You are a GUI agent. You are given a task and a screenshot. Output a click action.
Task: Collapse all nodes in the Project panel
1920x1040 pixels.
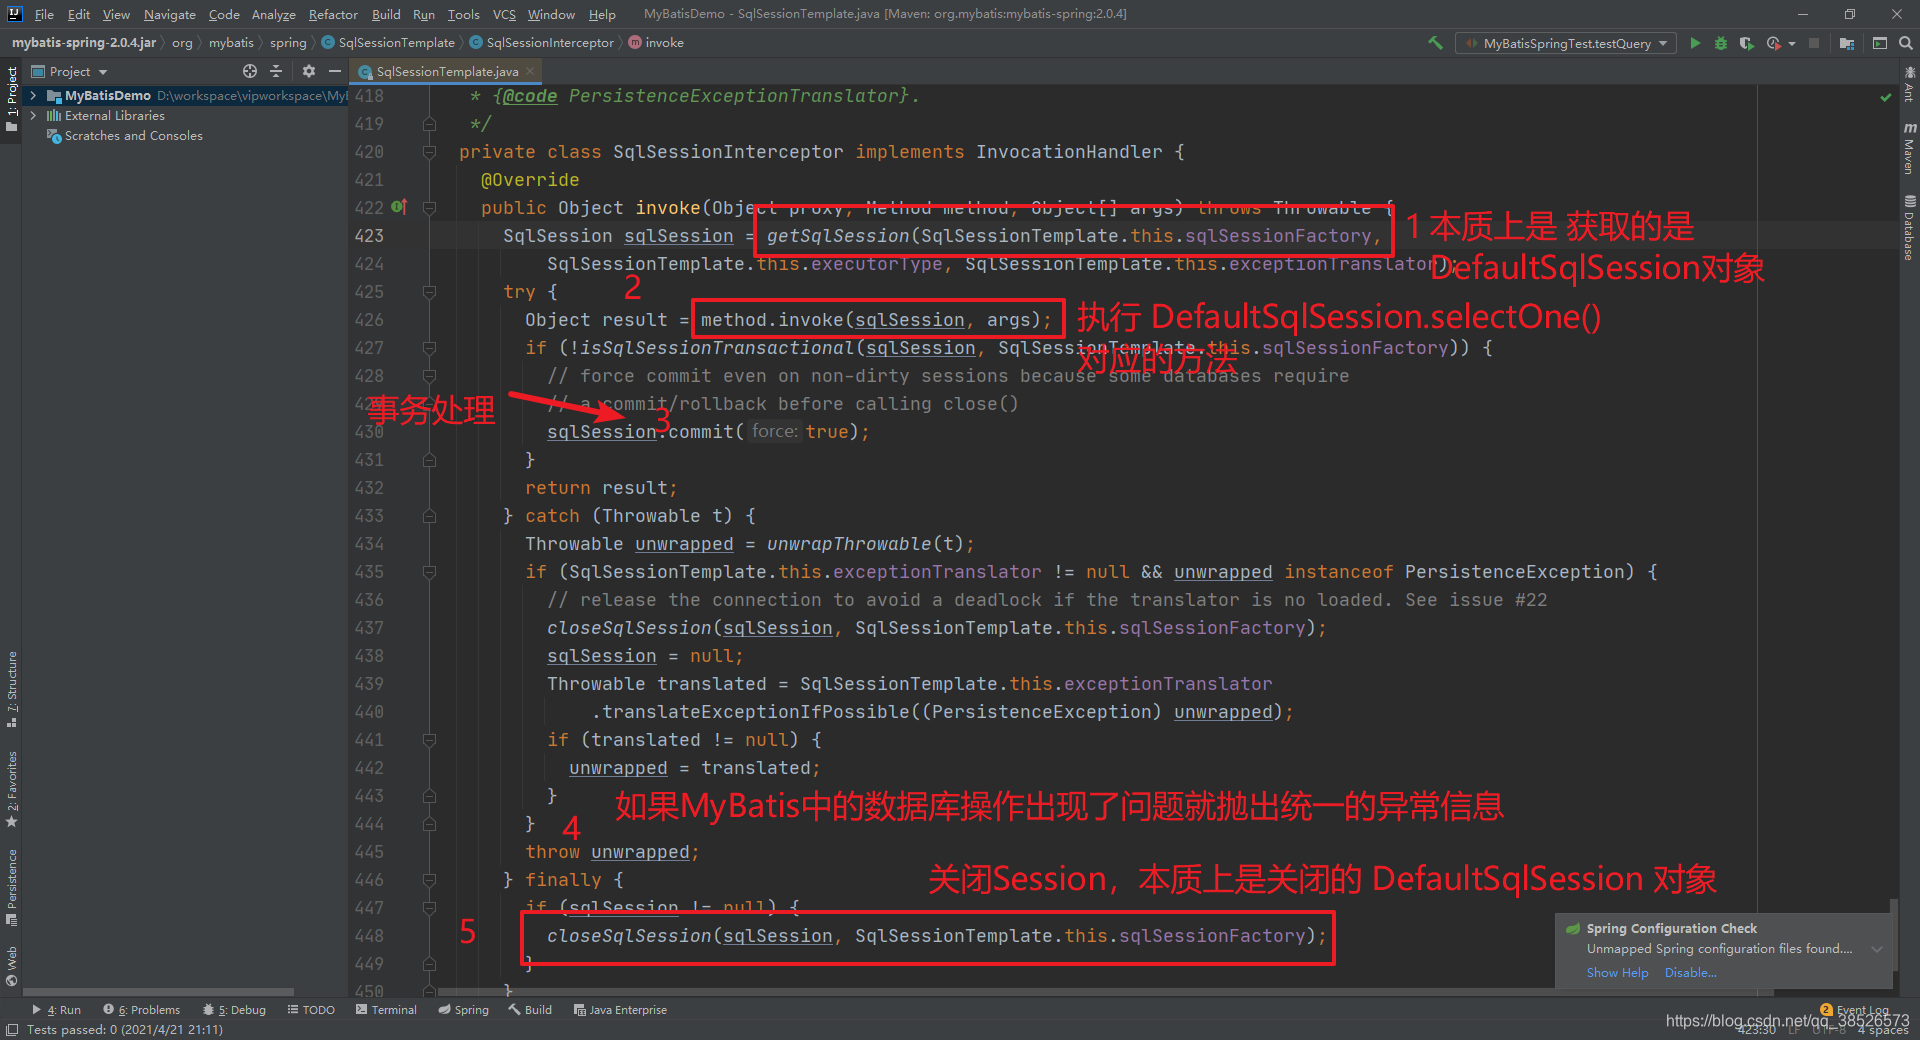[276, 71]
